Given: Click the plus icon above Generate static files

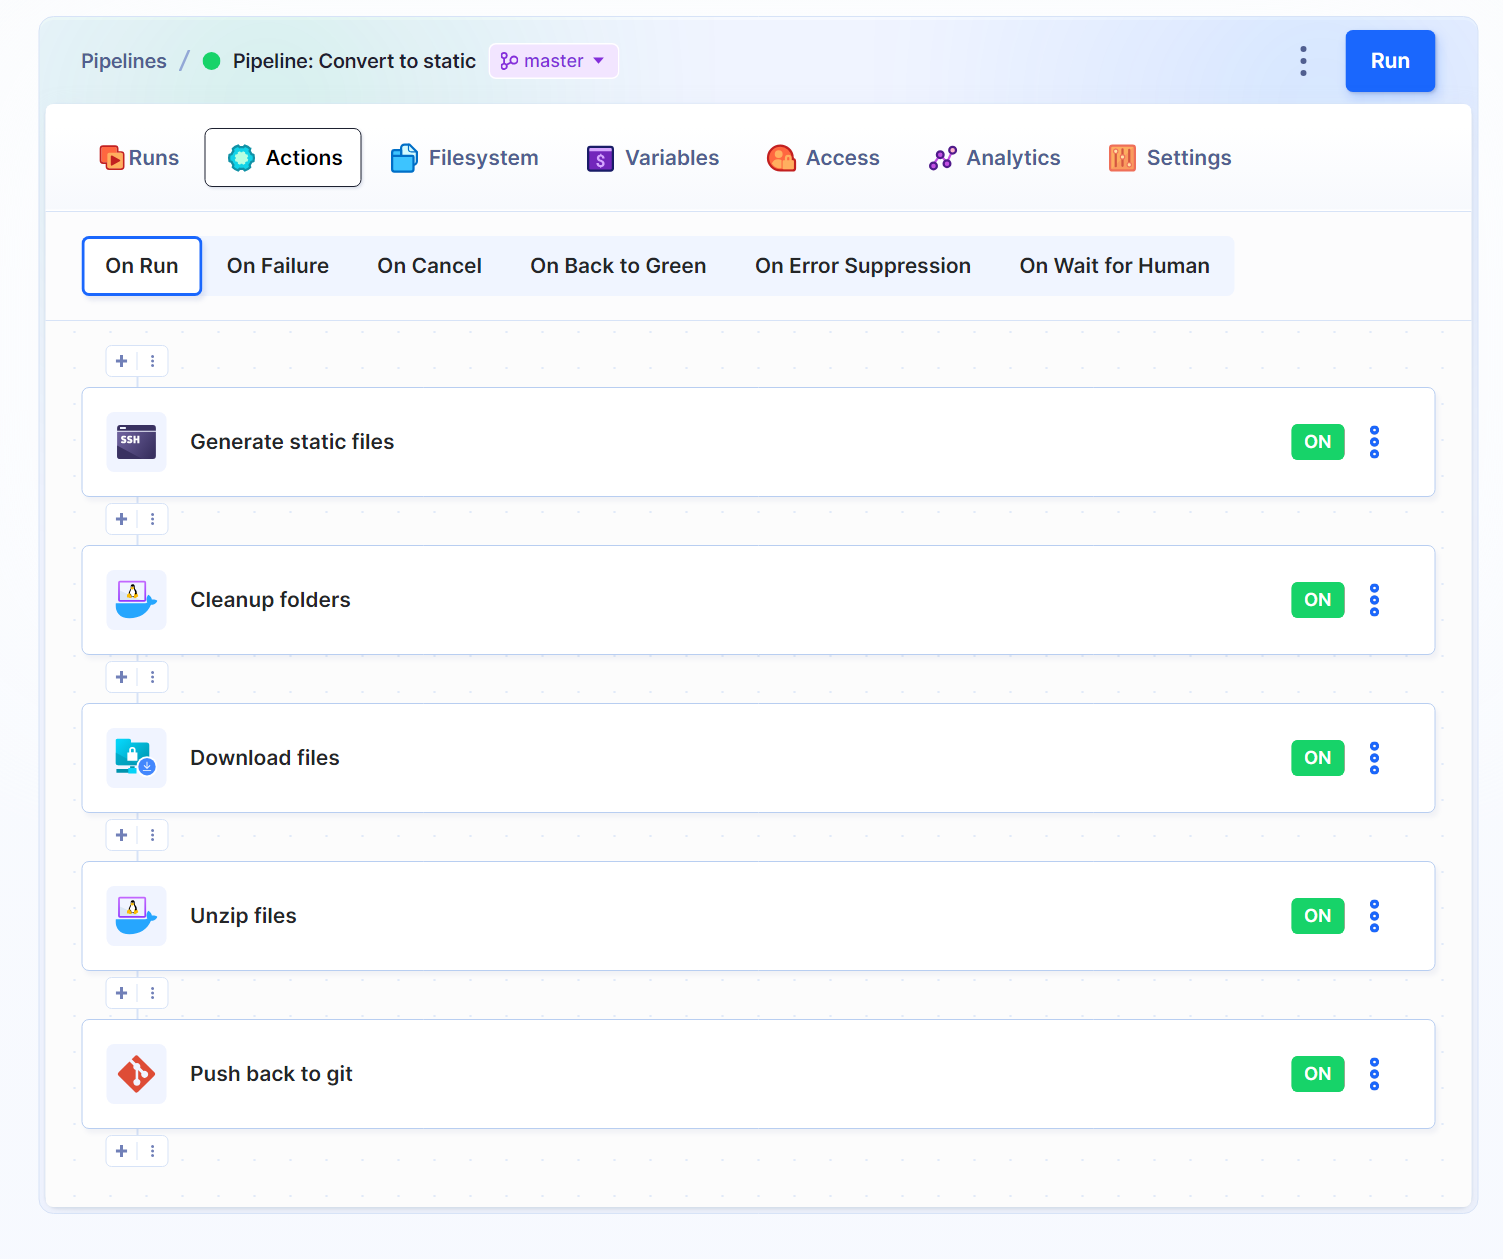Looking at the screenshot, I should (122, 361).
